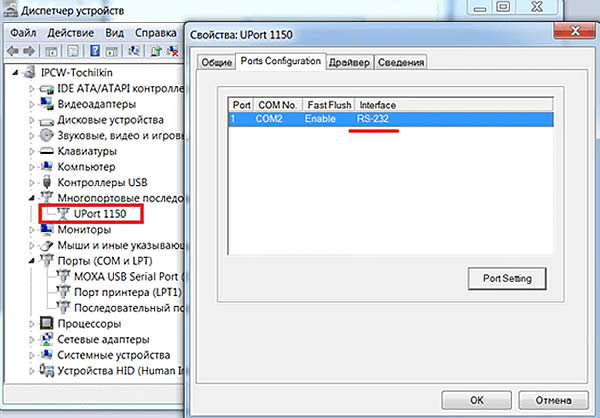The height and width of the screenshot is (418, 600).
Task: Click the Системные устройства icon
Action: tap(47, 355)
